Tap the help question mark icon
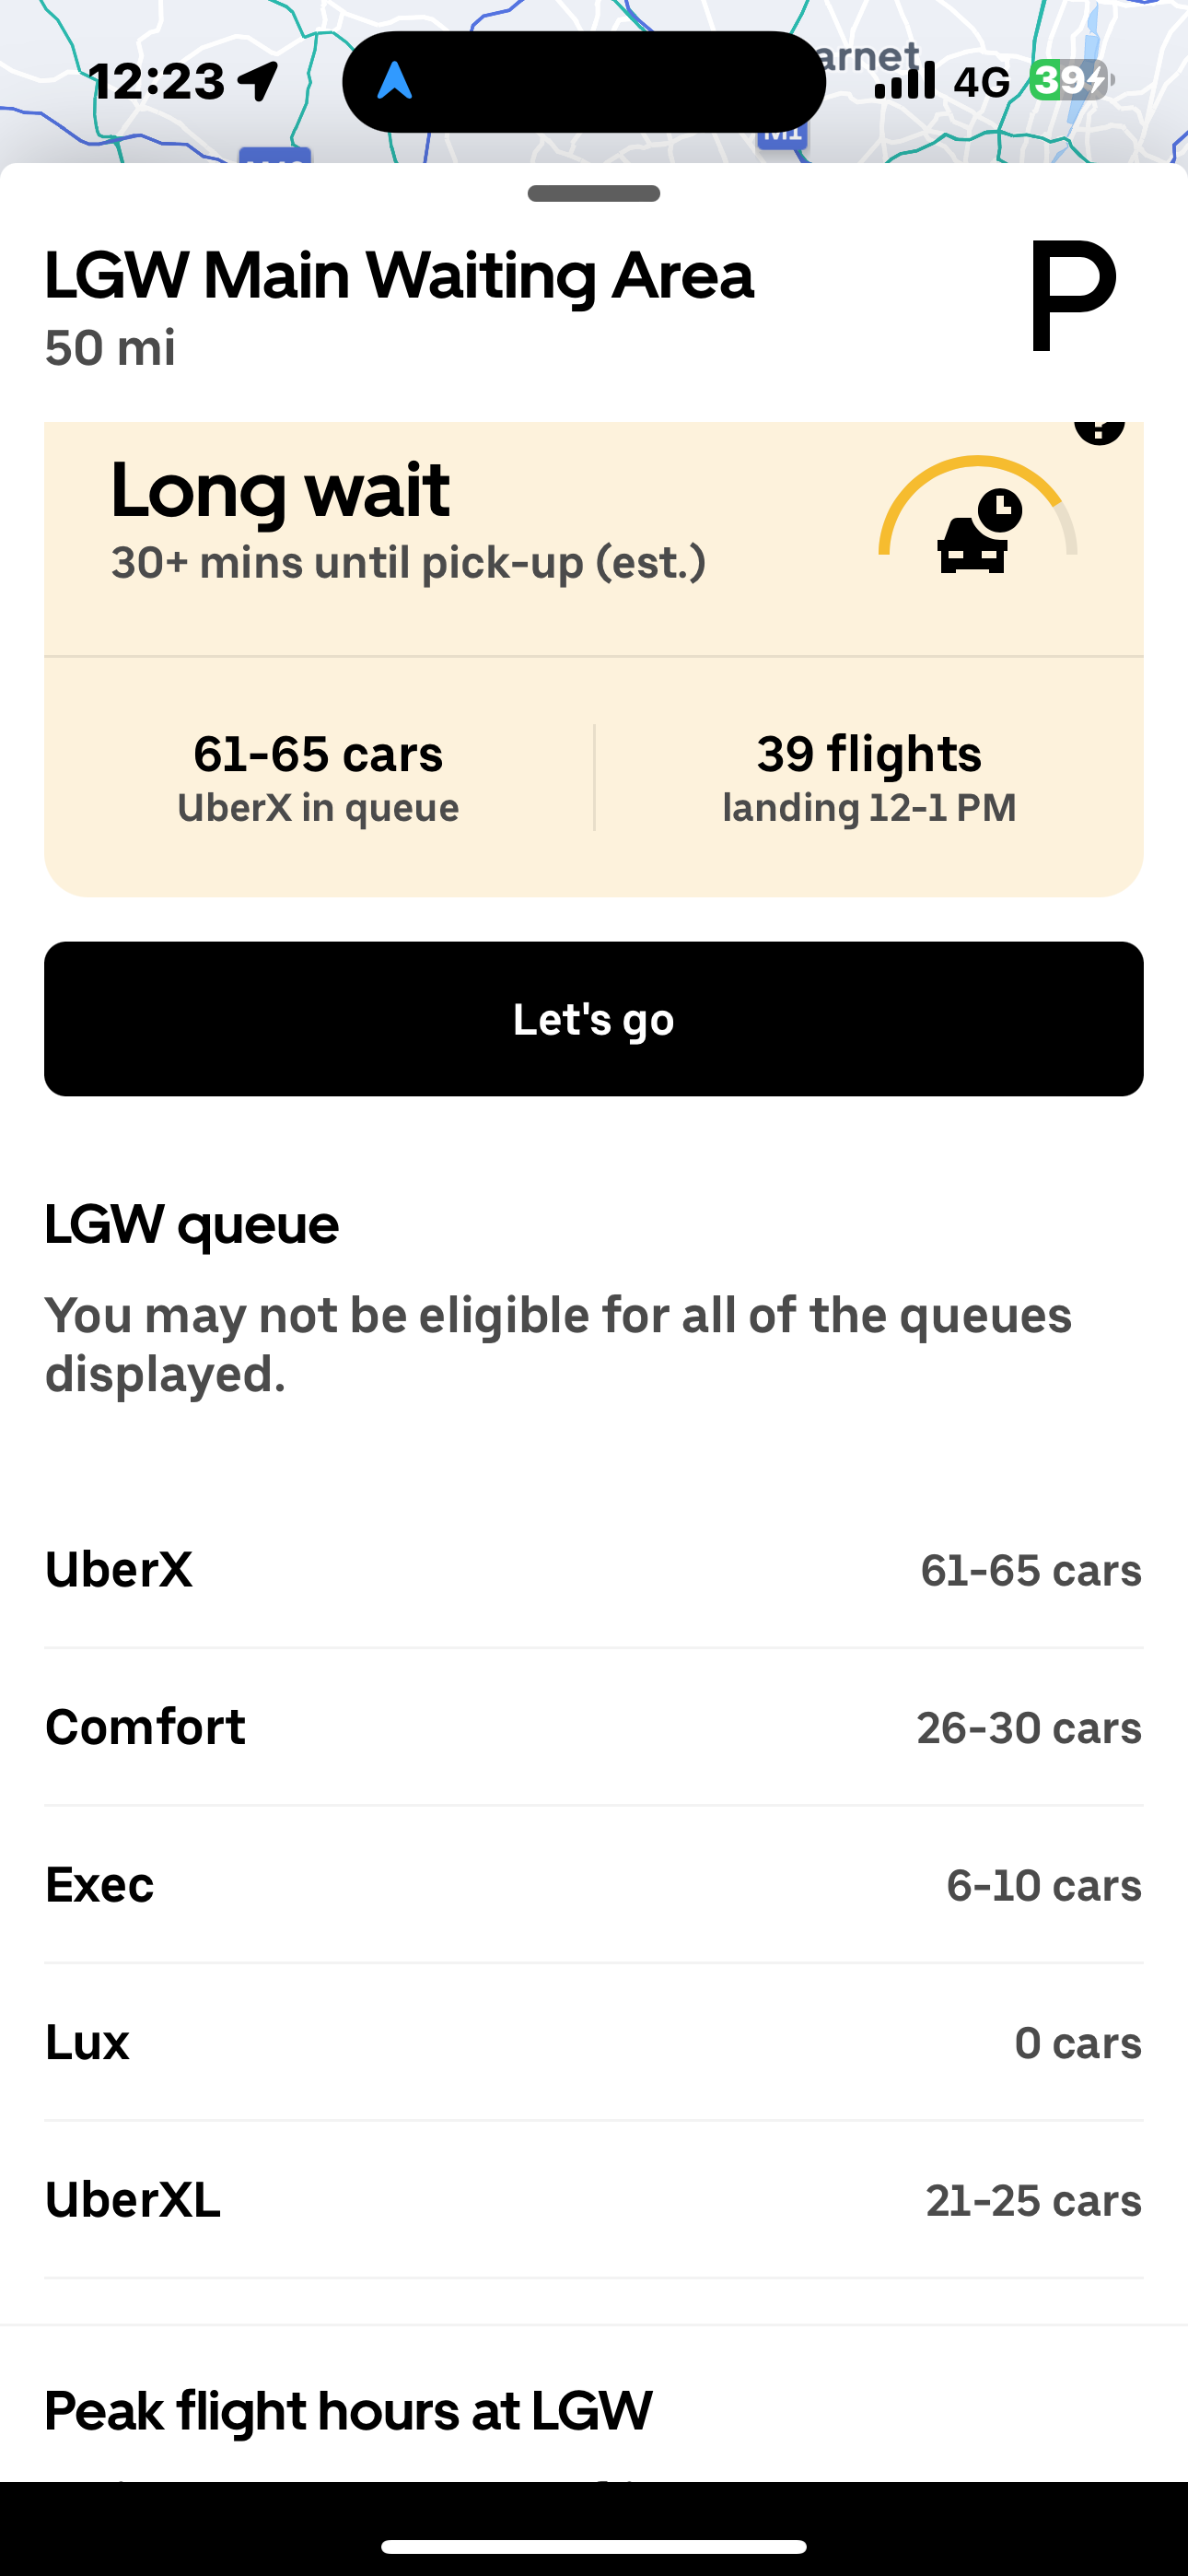 1099,429
